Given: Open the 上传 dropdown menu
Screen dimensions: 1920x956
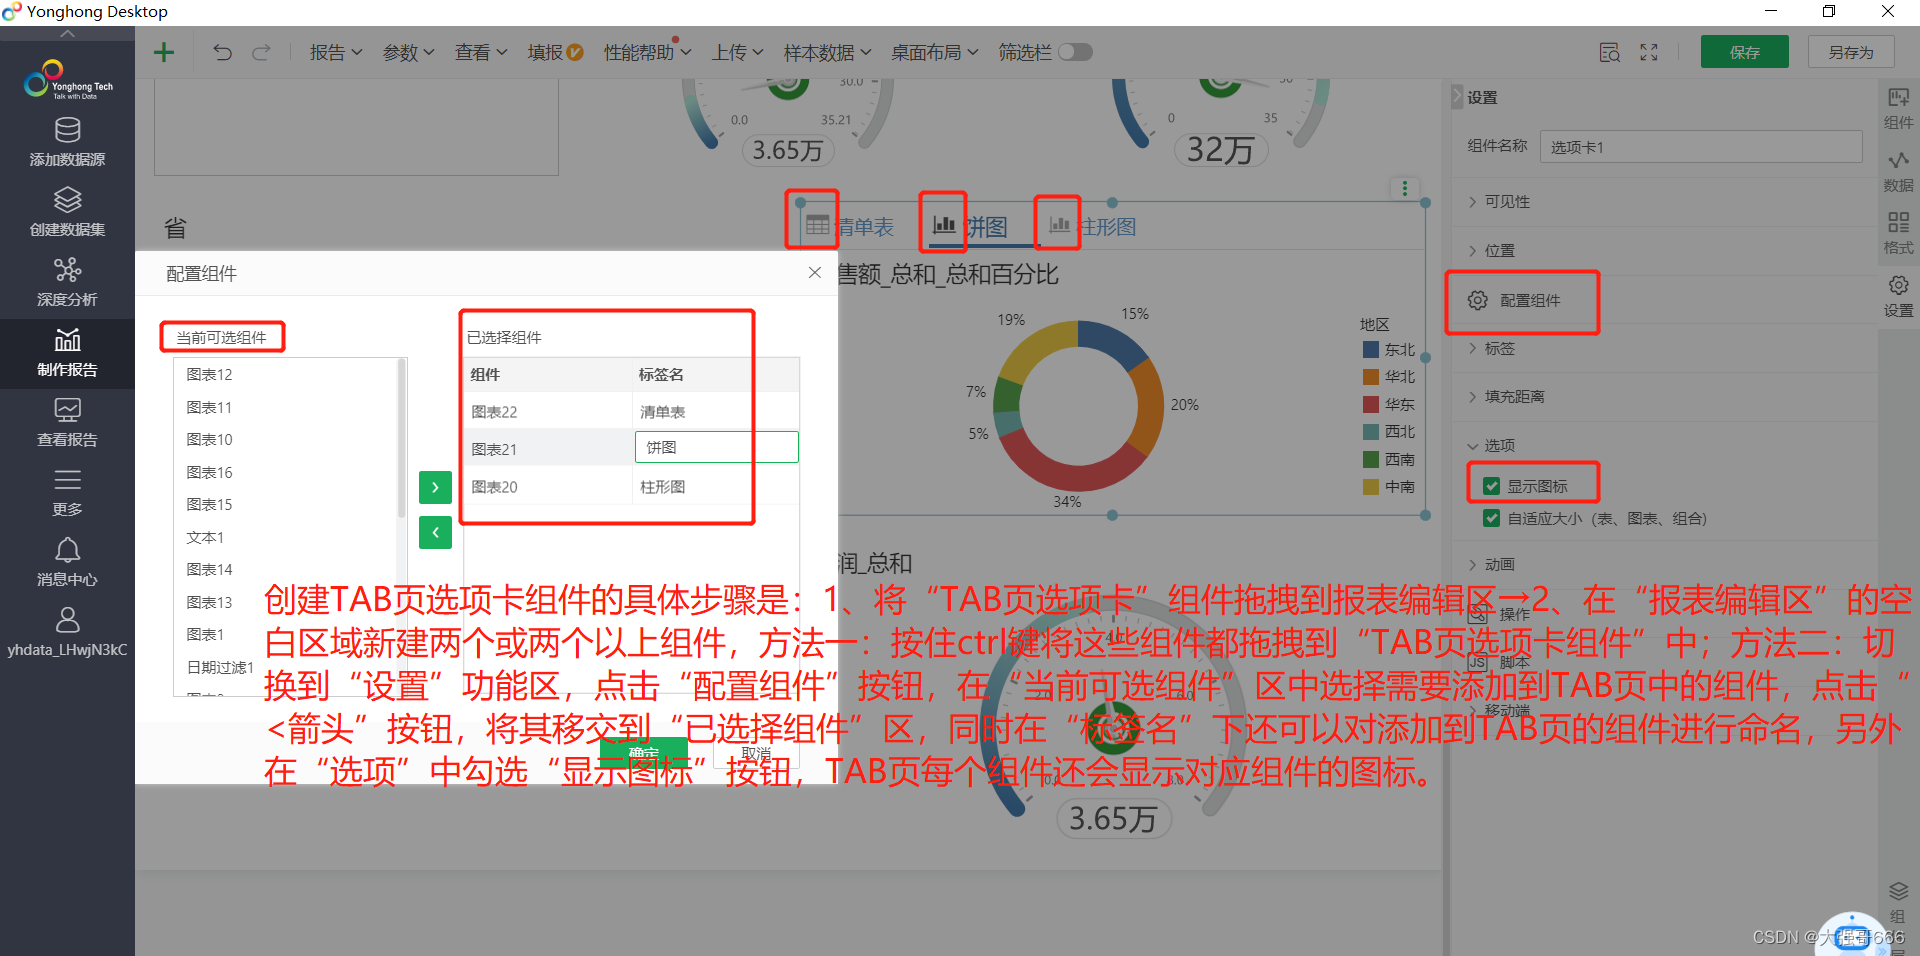Looking at the screenshot, I should click(738, 52).
